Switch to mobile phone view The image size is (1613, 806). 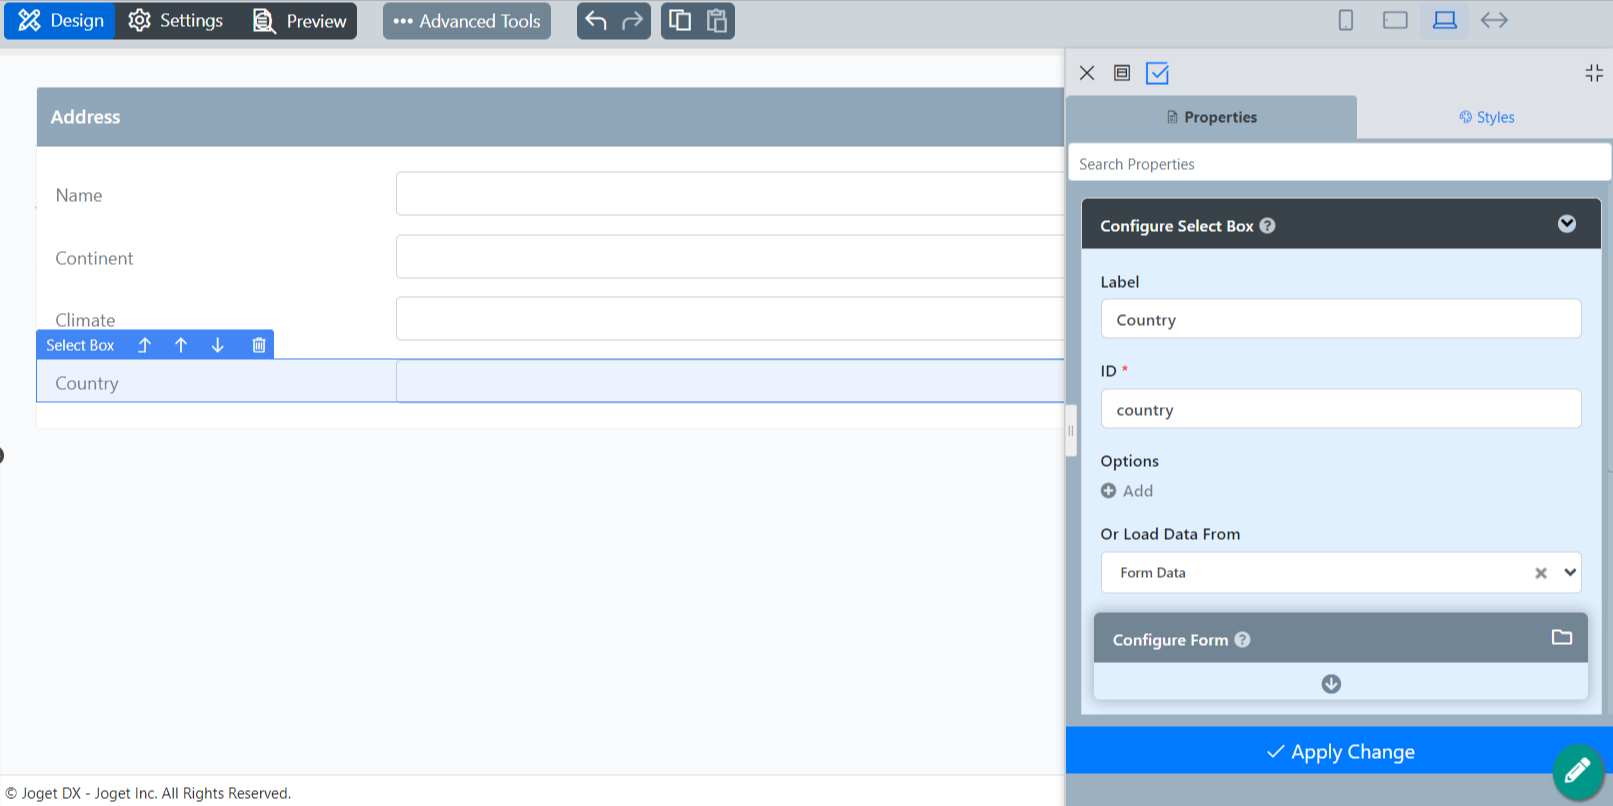pyautogui.click(x=1346, y=20)
